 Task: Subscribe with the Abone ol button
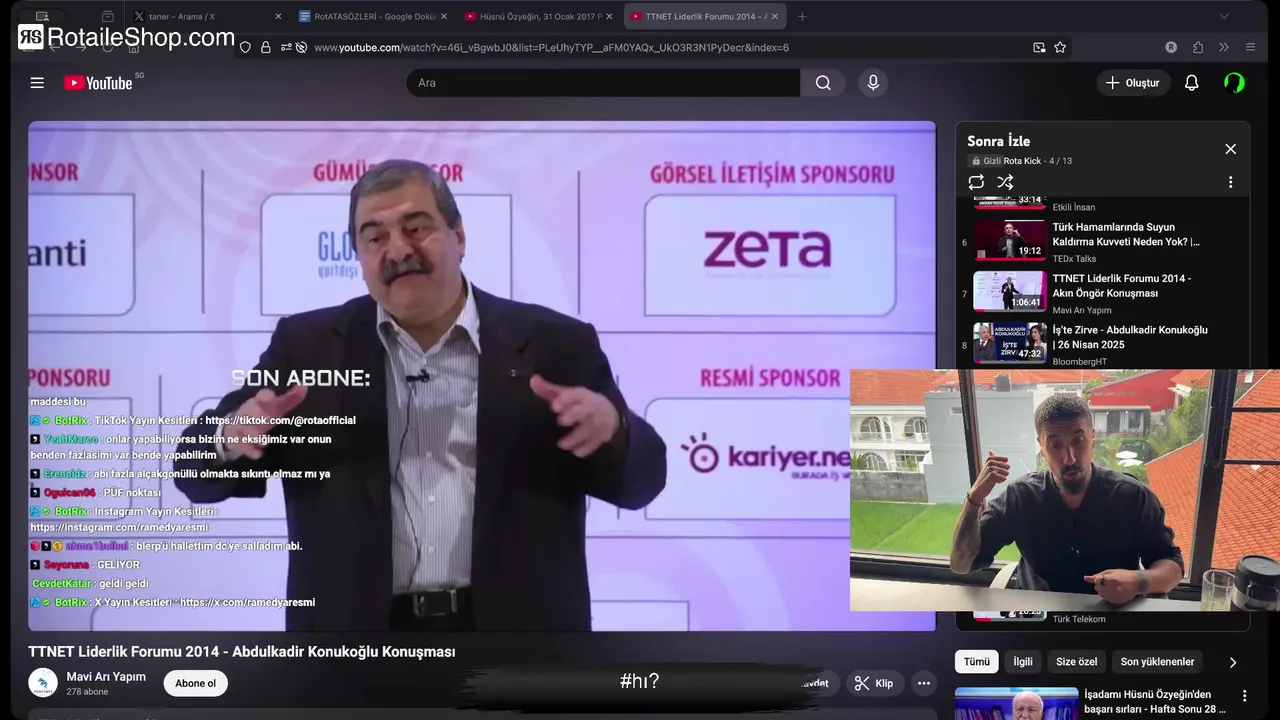coord(195,683)
